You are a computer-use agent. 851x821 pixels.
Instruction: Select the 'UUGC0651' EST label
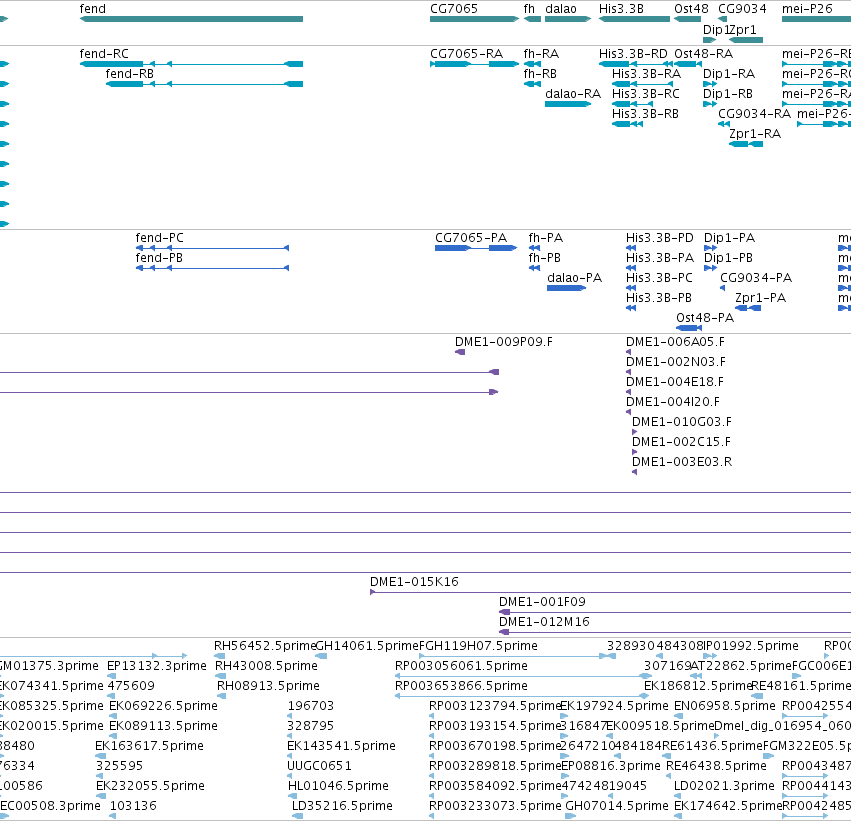(x=319, y=767)
